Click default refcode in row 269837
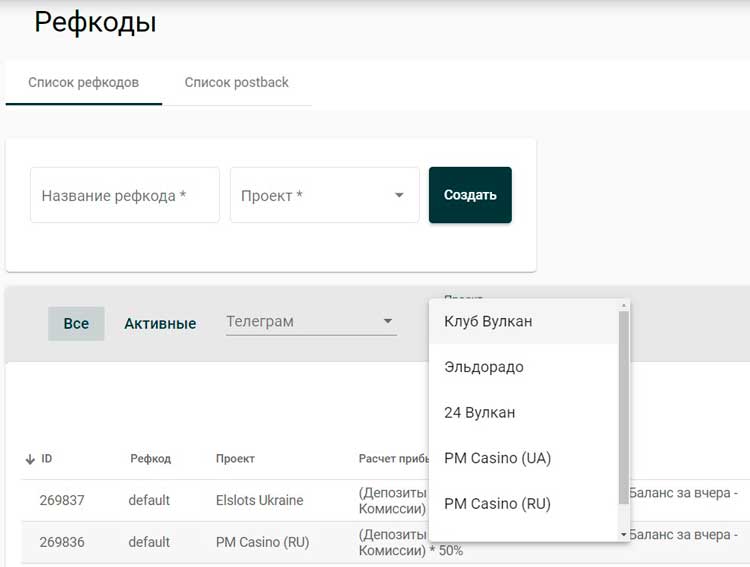This screenshot has height=567, width=750. tap(149, 500)
